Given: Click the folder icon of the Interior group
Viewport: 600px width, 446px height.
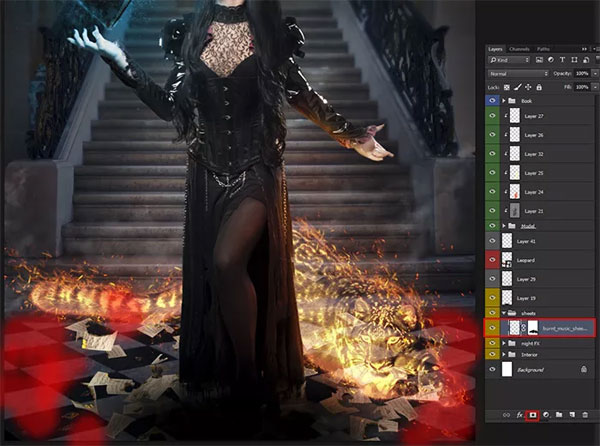Looking at the screenshot, I should pyautogui.click(x=512, y=355).
